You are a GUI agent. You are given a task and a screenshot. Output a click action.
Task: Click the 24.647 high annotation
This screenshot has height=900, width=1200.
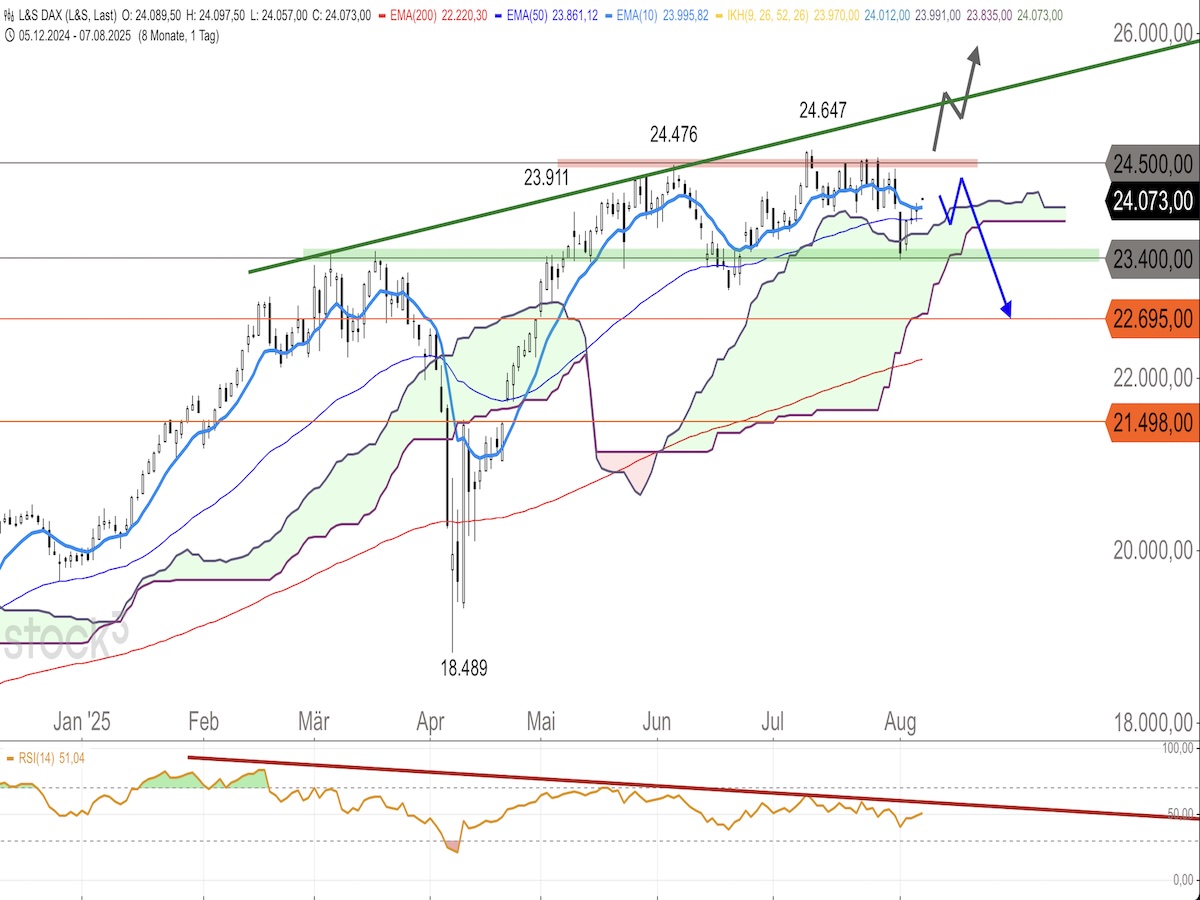point(823,111)
